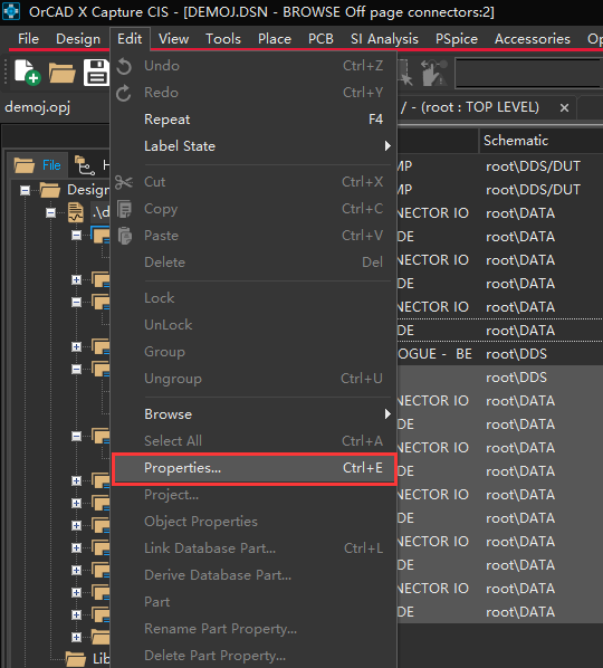Close the (root : TOP LEVEL) tab
Image resolution: width=603 pixels, height=668 pixels.
coord(564,108)
